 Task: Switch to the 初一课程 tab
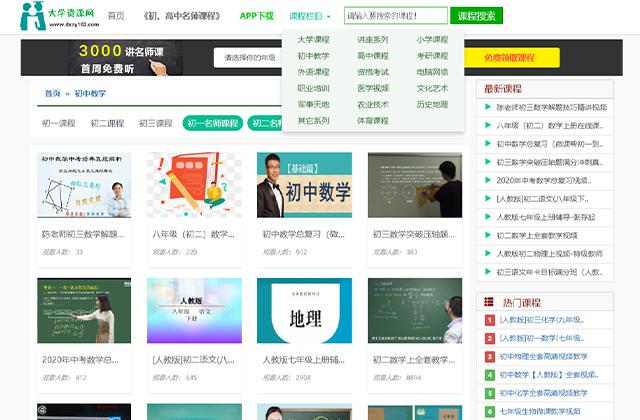58,123
